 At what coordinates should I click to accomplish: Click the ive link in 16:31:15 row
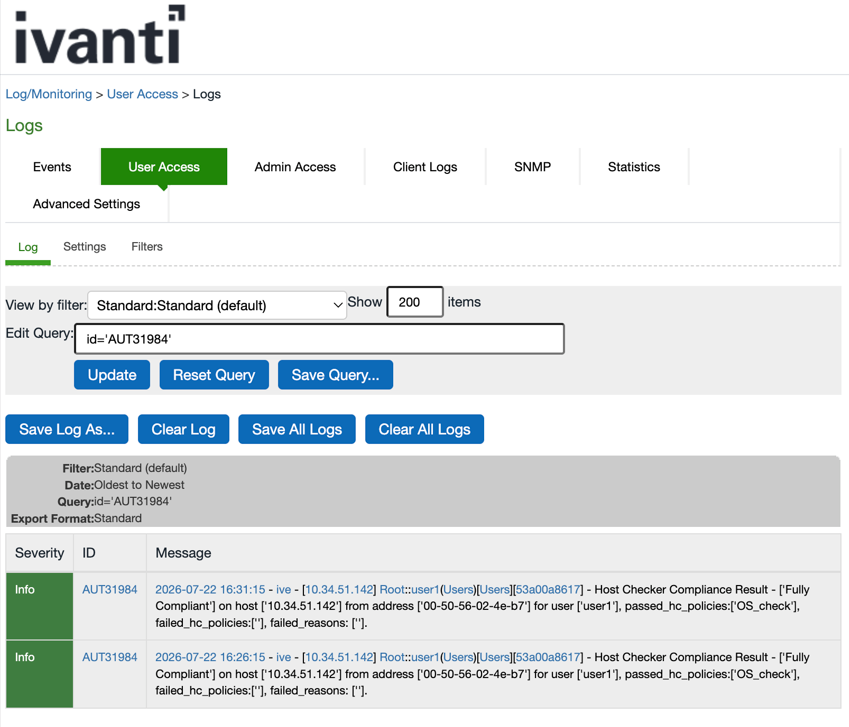[284, 590]
